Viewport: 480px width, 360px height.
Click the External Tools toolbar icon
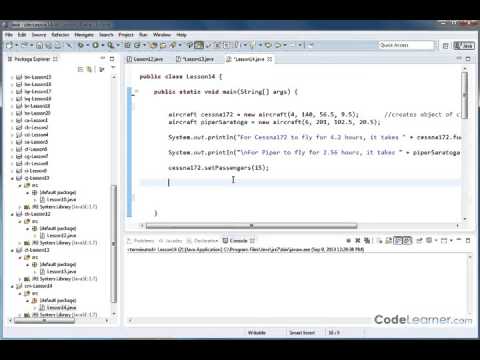click(x=110, y=45)
